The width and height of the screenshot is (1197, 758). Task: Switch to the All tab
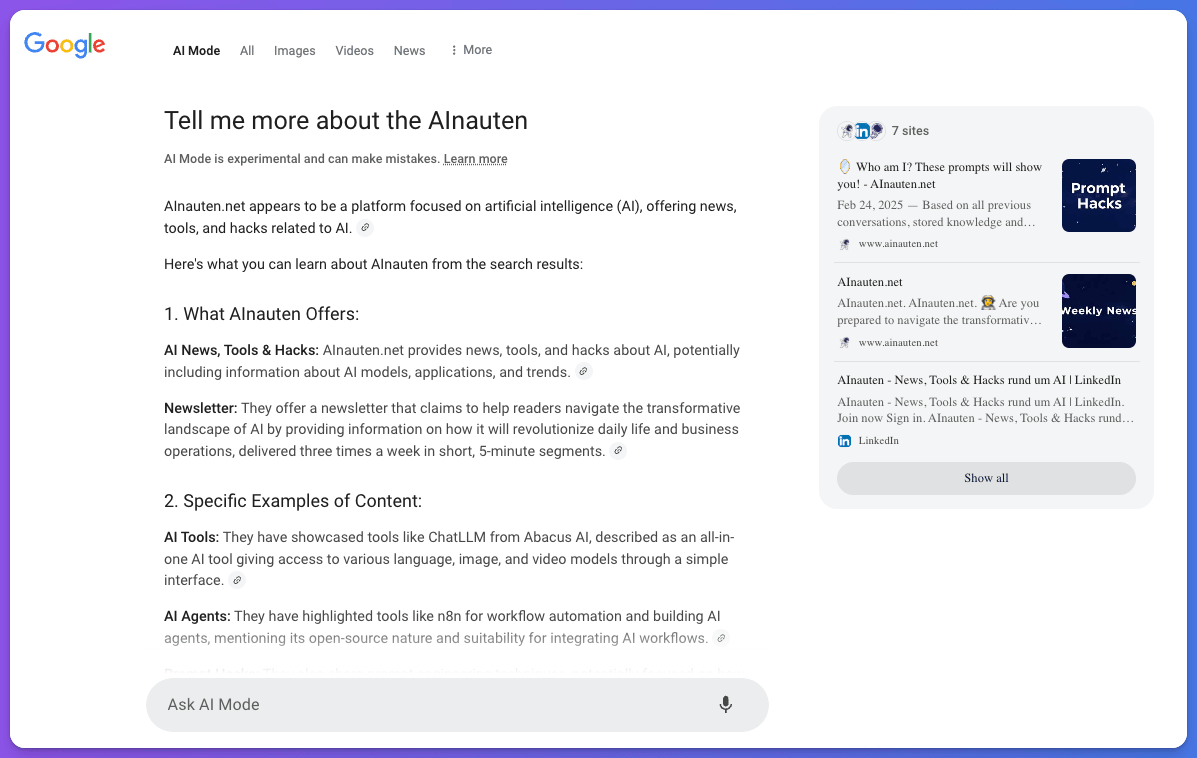pos(247,50)
